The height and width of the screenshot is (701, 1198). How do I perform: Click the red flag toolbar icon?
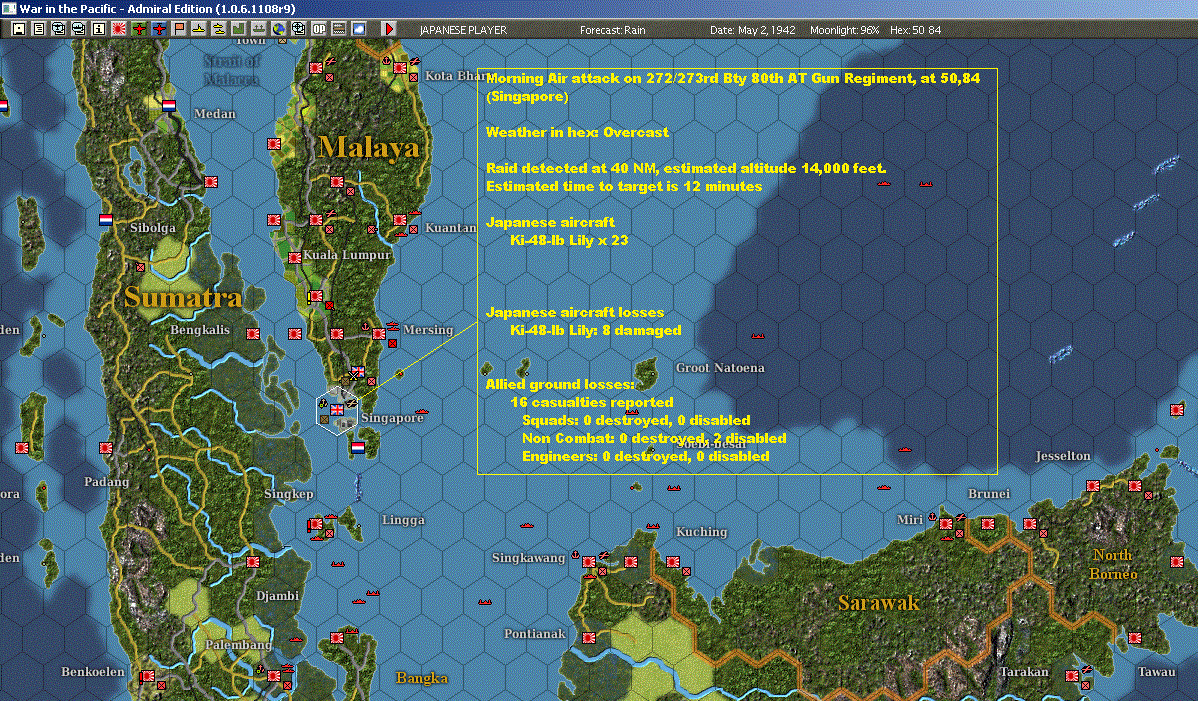pyautogui.click(x=179, y=29)
